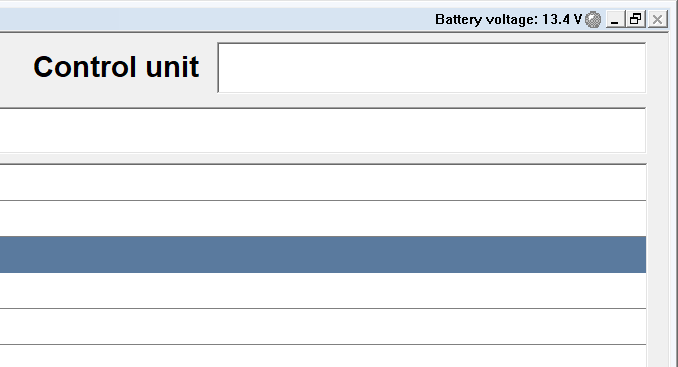Select the empty row just below the blue row
This screenshot has height=367, width=678.
pyautogui.click(x=323, y=290)
